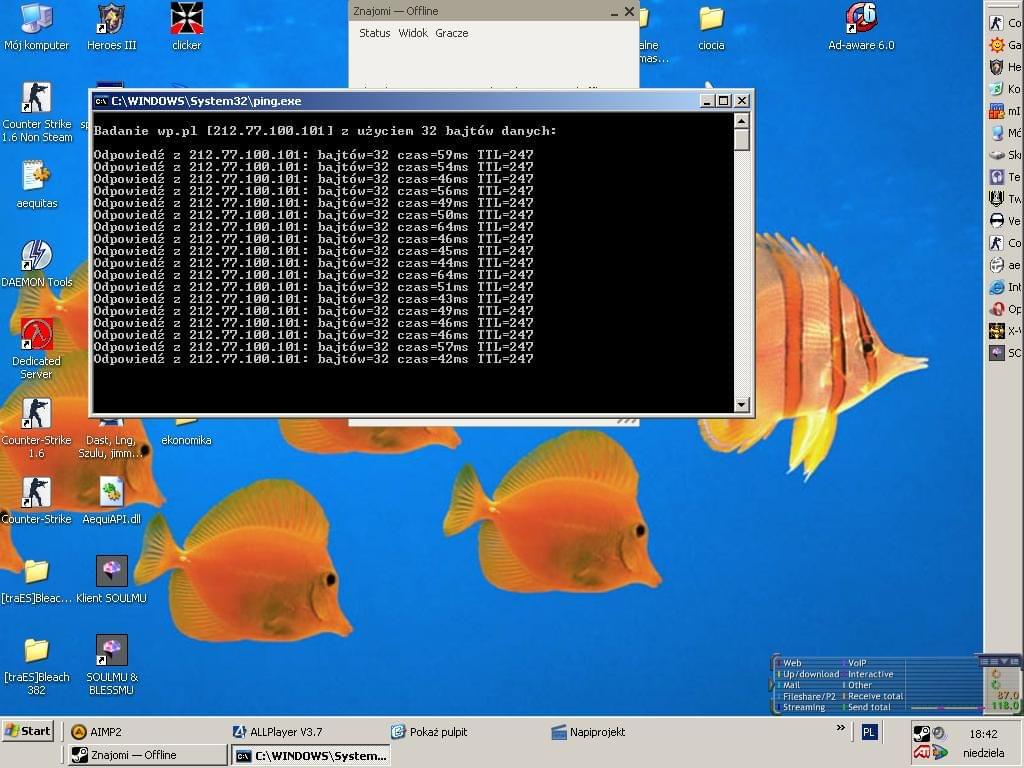Click the reply line with czas=42ms
The image size is (1024, 768).
(x=313, y=359)
